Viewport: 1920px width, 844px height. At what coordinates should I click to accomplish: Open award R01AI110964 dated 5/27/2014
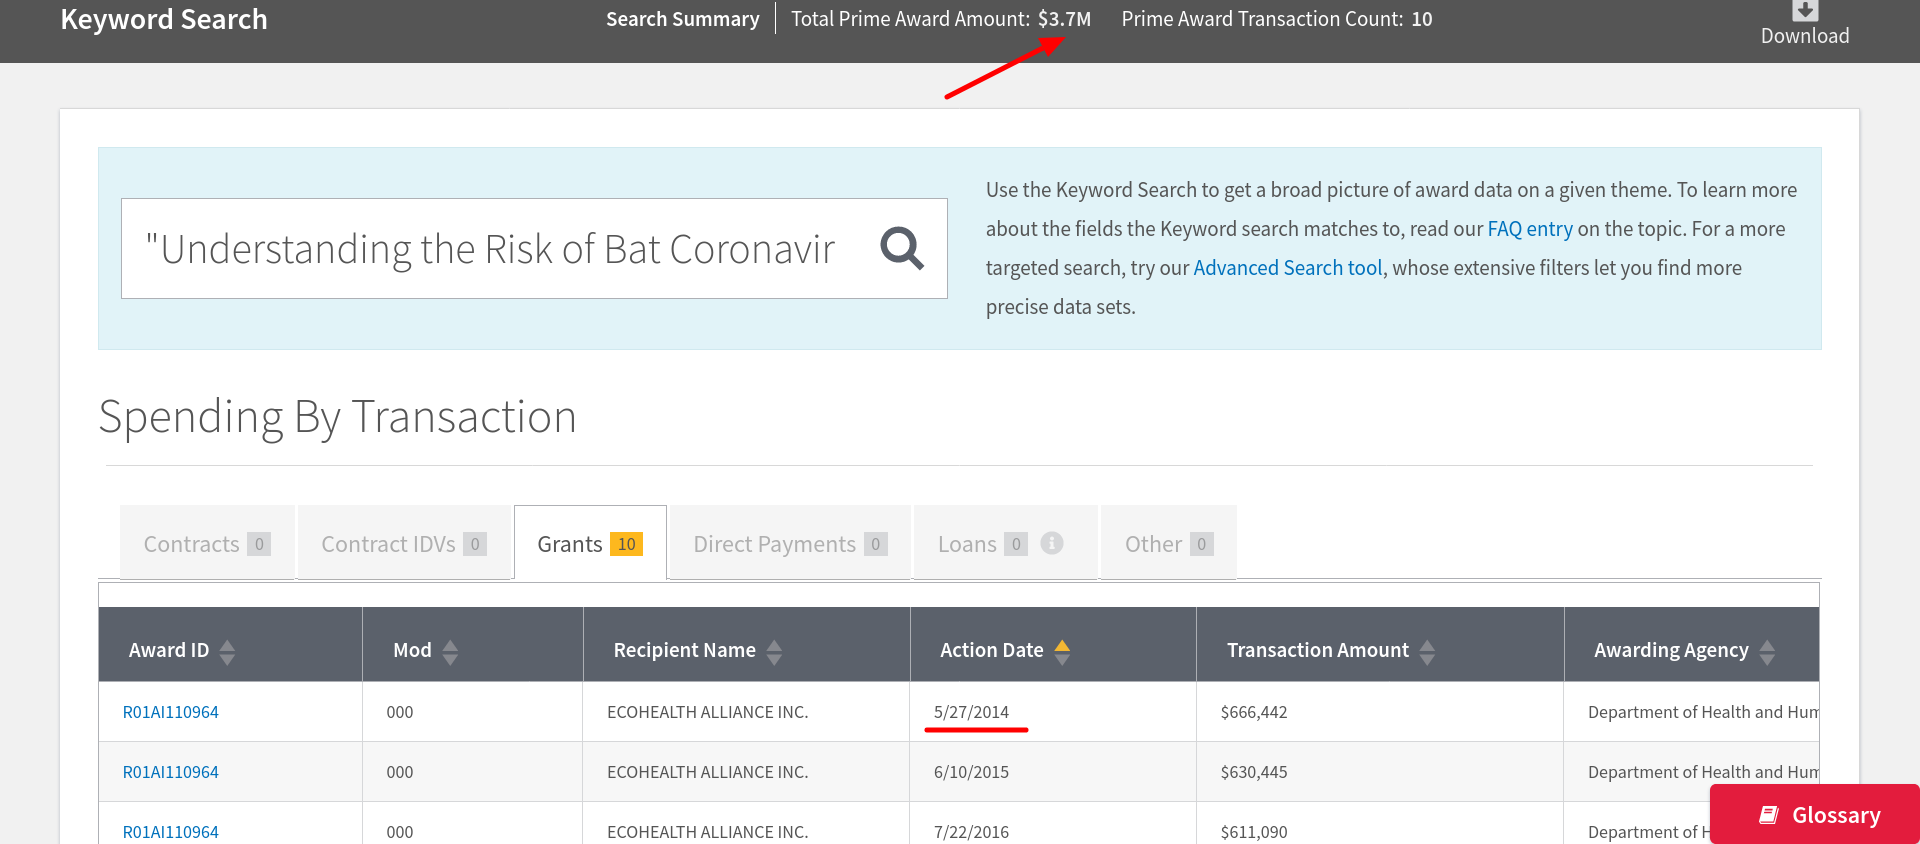[170, 712]
